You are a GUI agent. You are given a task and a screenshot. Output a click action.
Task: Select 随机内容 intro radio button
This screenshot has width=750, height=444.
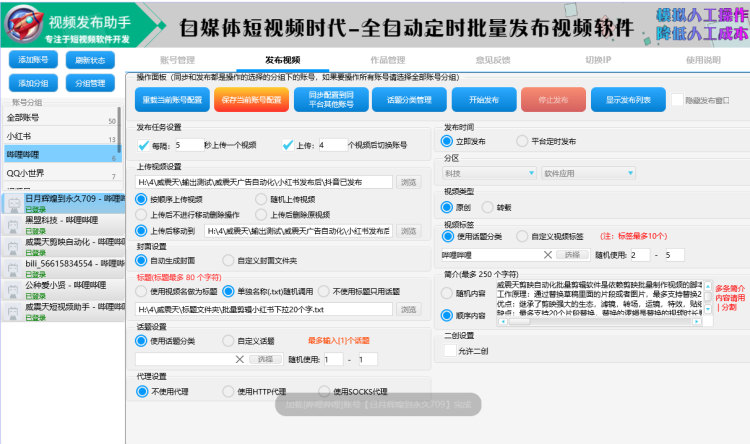point(447,293)
